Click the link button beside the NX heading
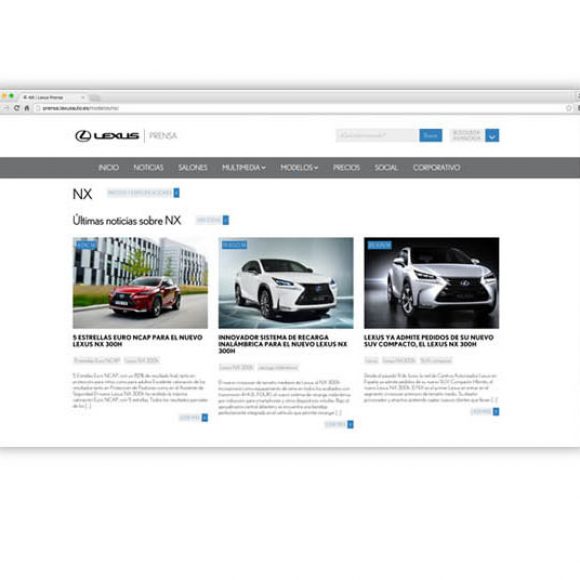Image resolution: width=580 pixels, height=580 pixels. coord(143,193)
